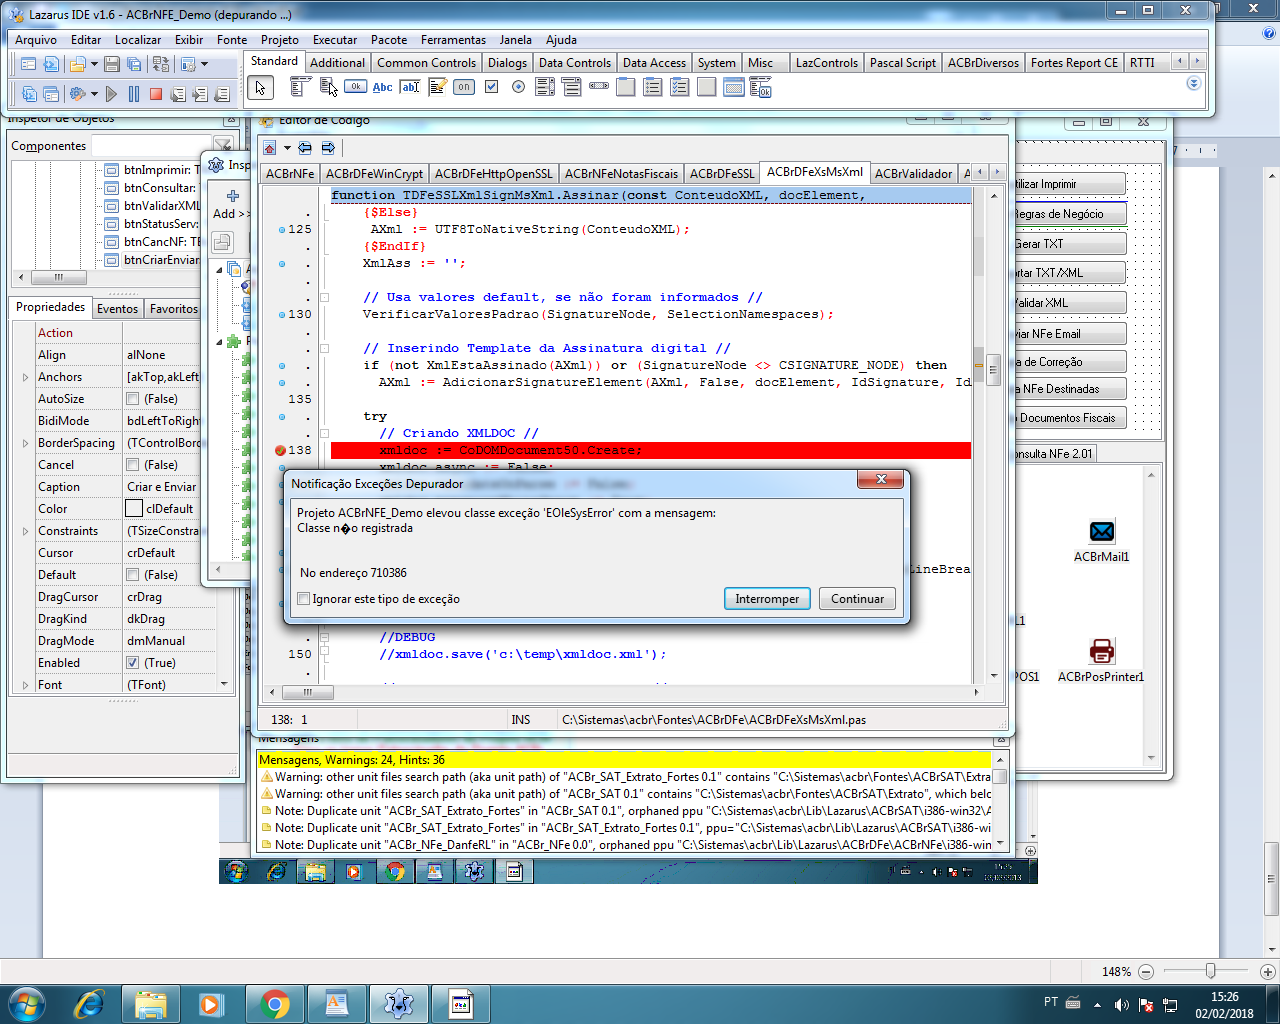Open the Executar menu
Screen dimensions: 1280x1024
point(335,40)
